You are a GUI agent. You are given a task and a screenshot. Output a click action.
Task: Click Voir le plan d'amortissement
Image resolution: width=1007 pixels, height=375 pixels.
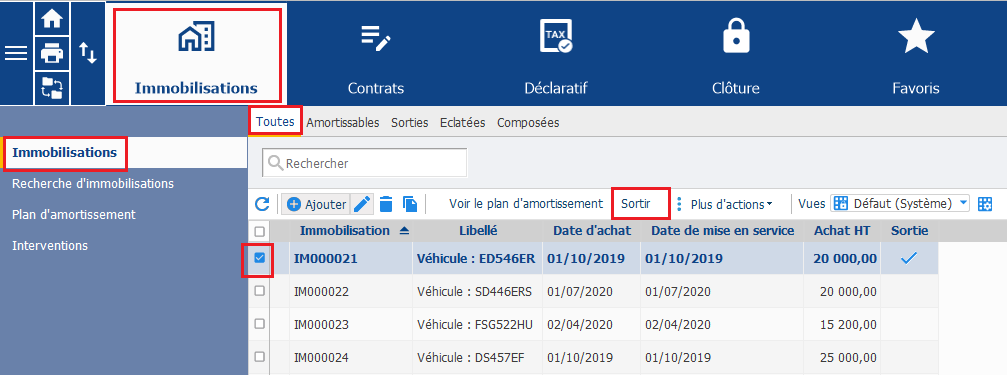[526, 204]
